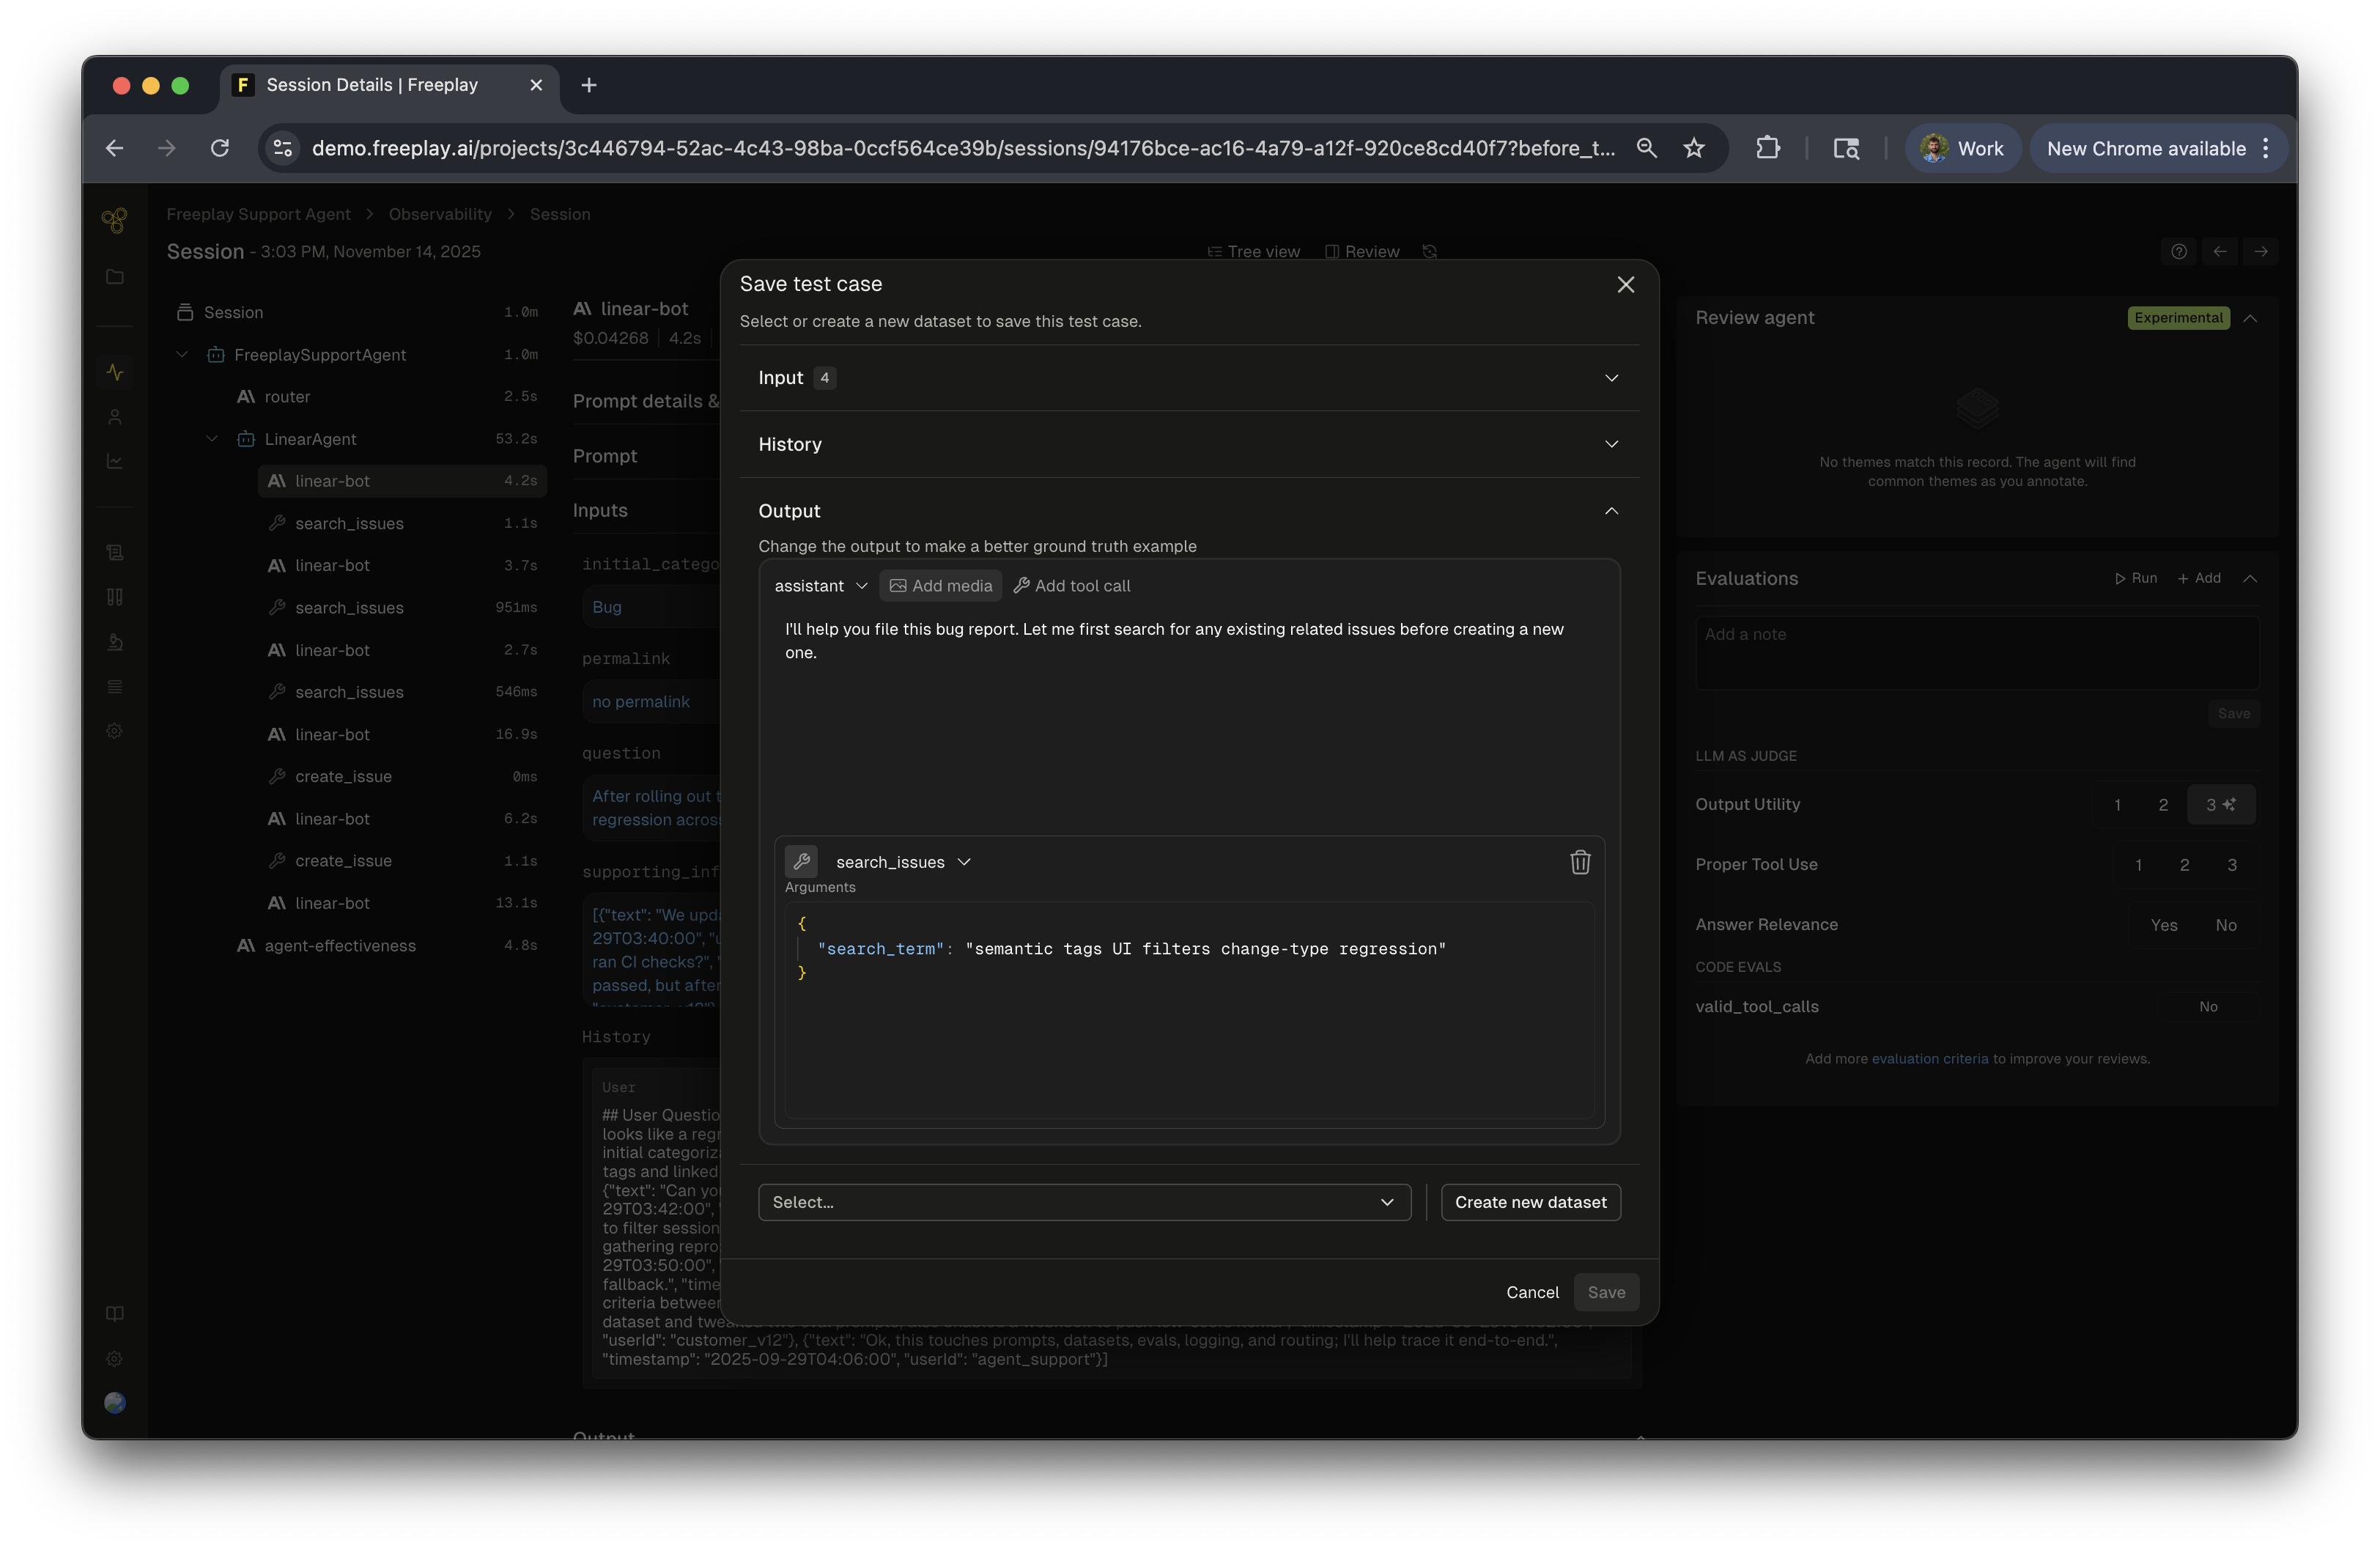Collapse the Output section
Viewport: 2380px width, 1548px height.
click(x=1610, y=511)
